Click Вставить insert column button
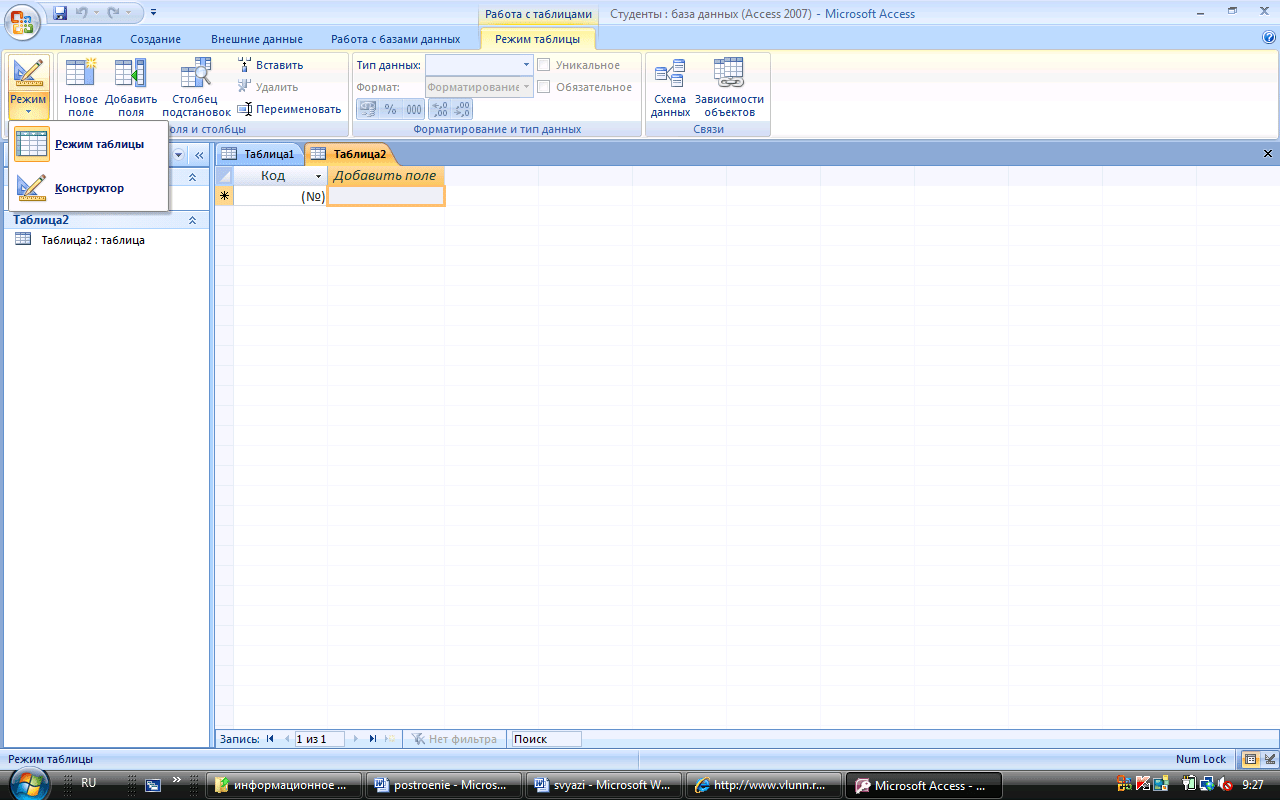 click(271, 65)
